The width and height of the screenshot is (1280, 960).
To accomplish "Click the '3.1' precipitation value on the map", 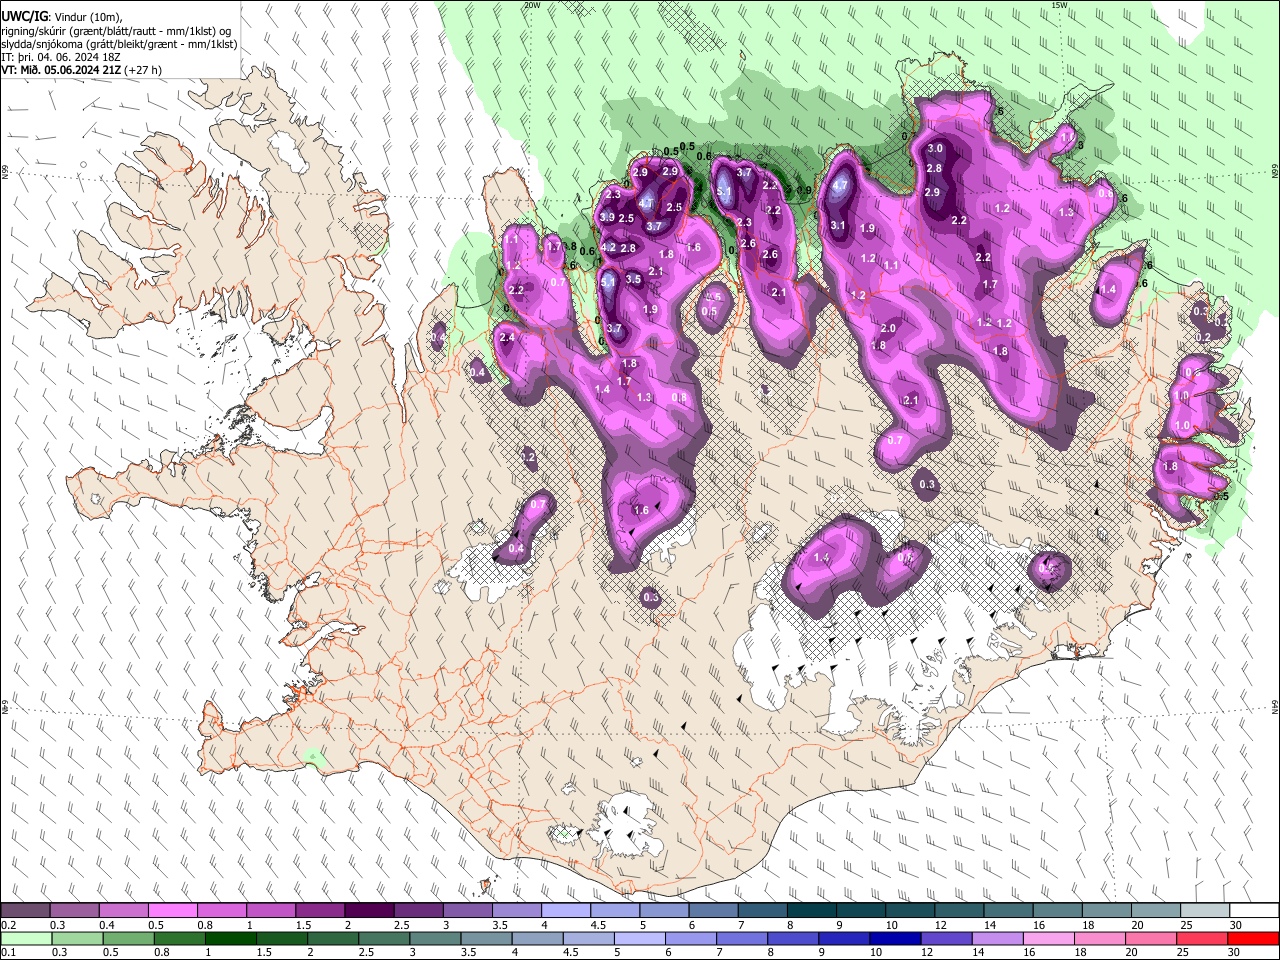I will pos(838,226).
